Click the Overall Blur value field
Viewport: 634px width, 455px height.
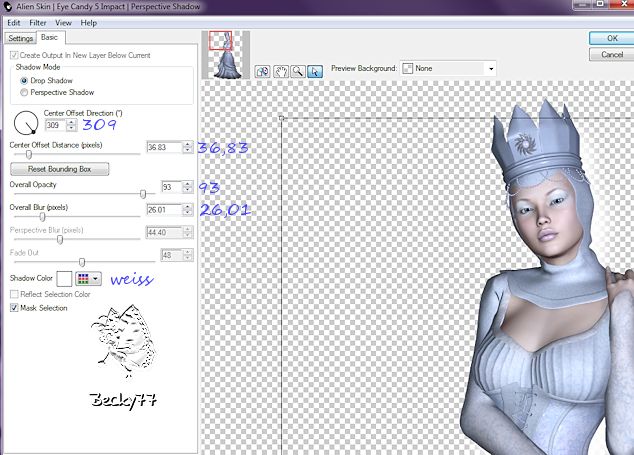tap(164, 210)
